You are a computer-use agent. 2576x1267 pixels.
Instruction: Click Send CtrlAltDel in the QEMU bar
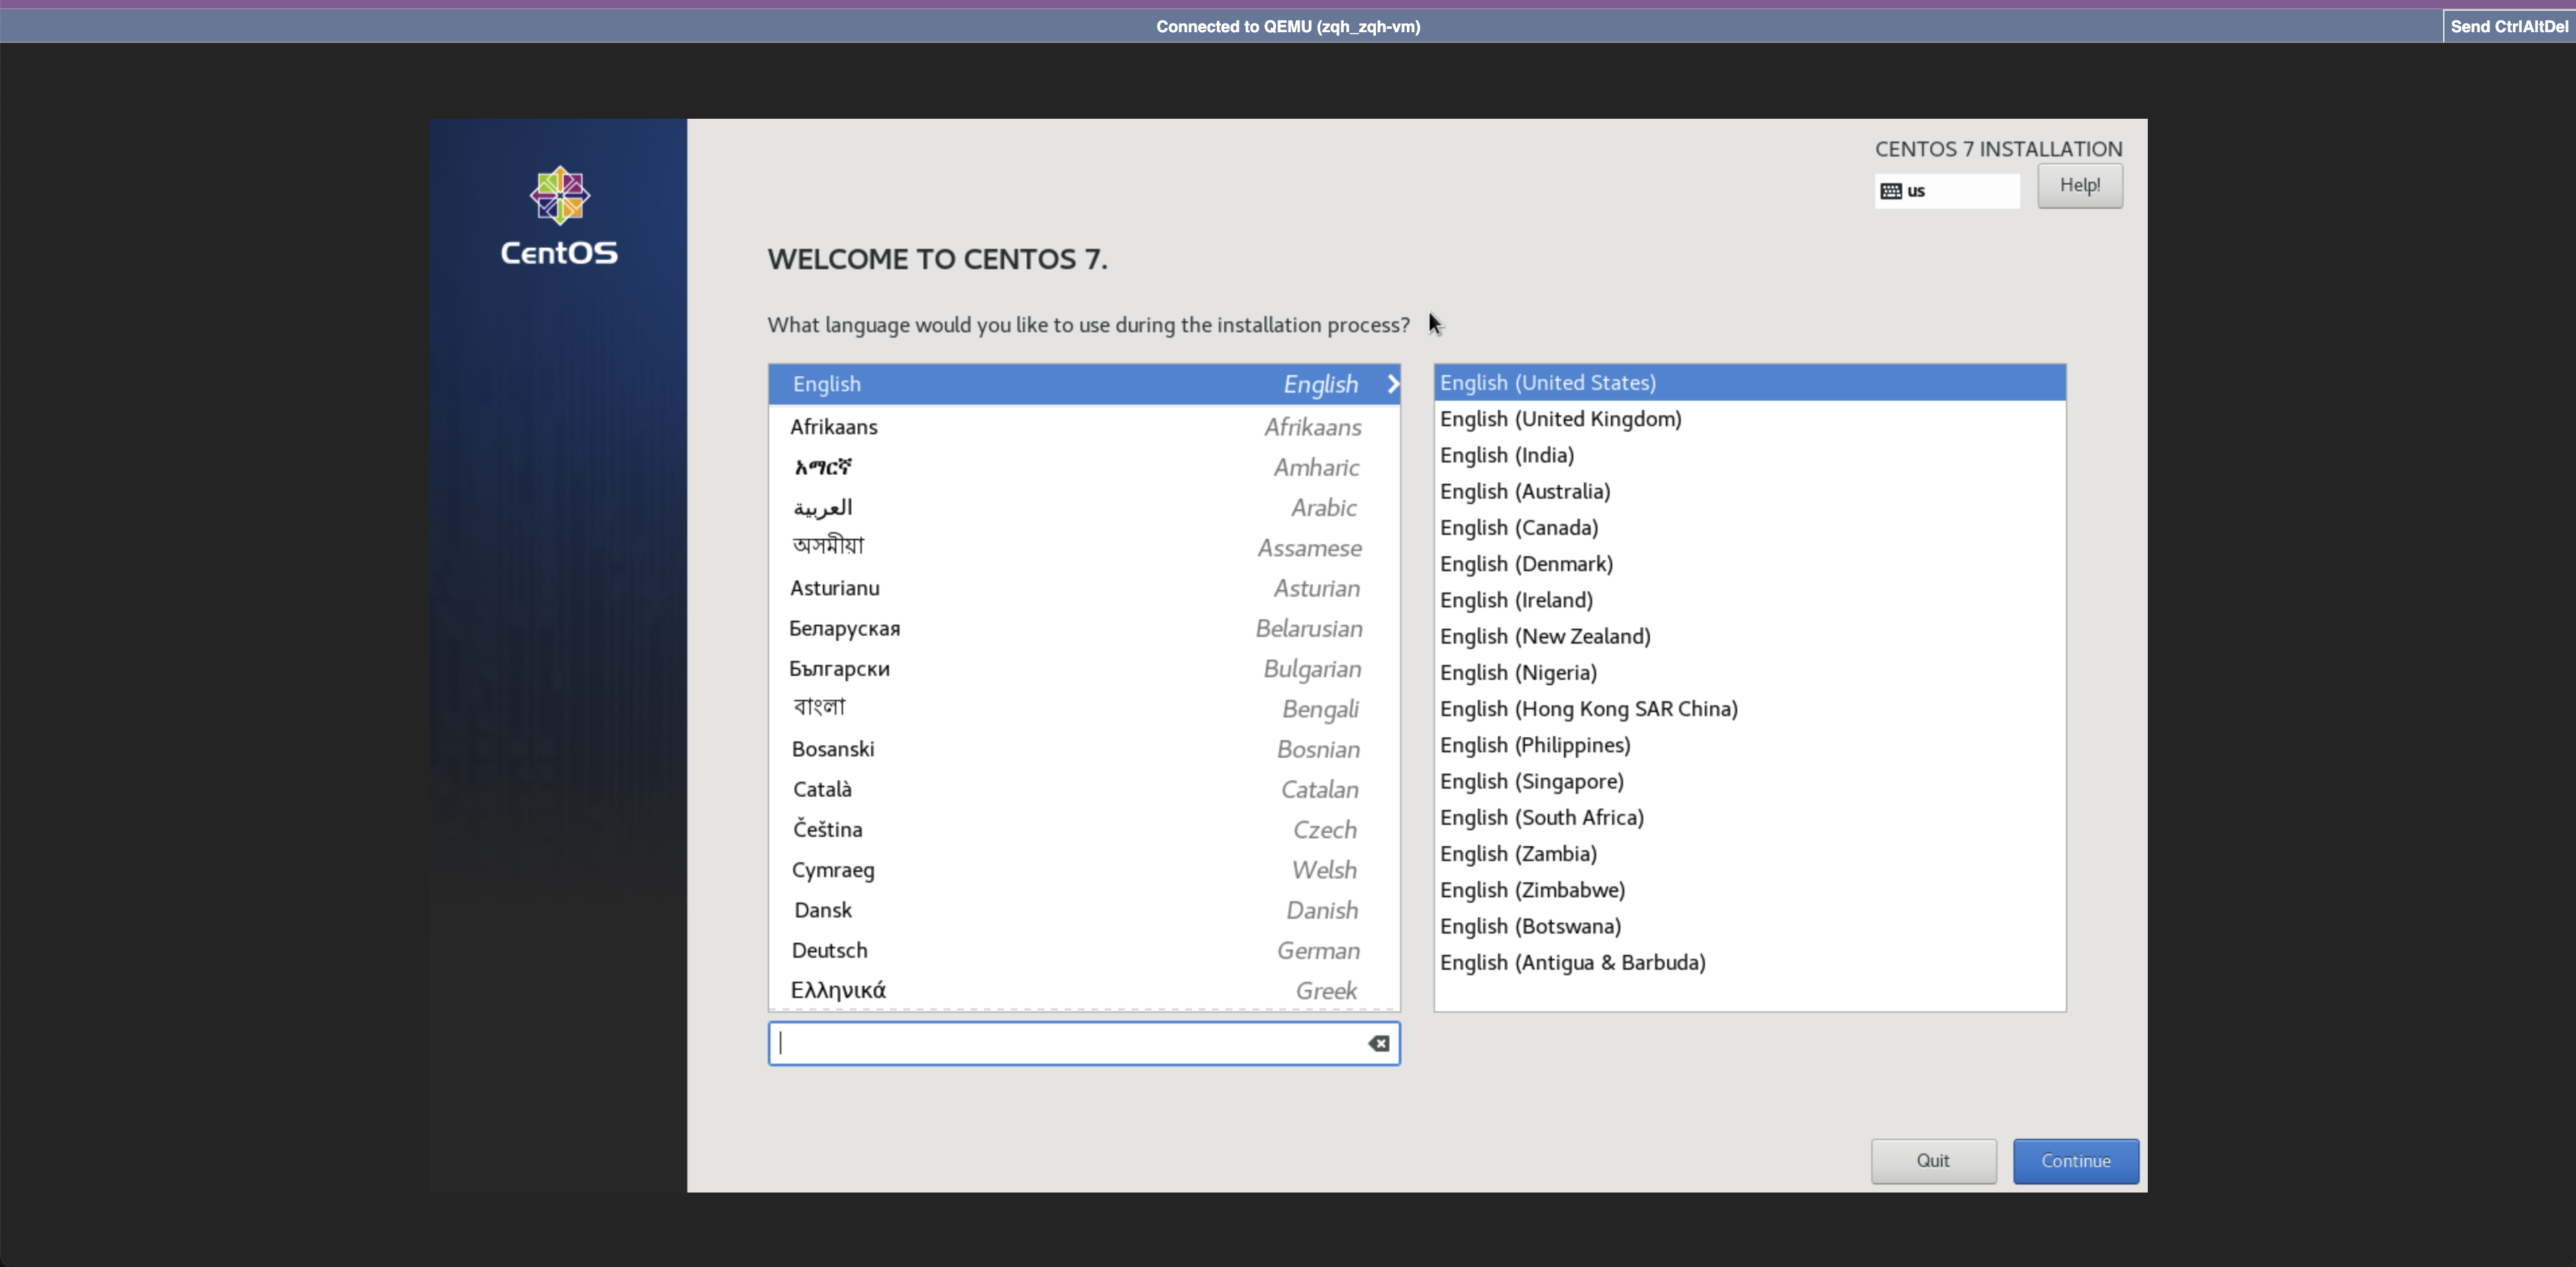tap(2509, 26)
